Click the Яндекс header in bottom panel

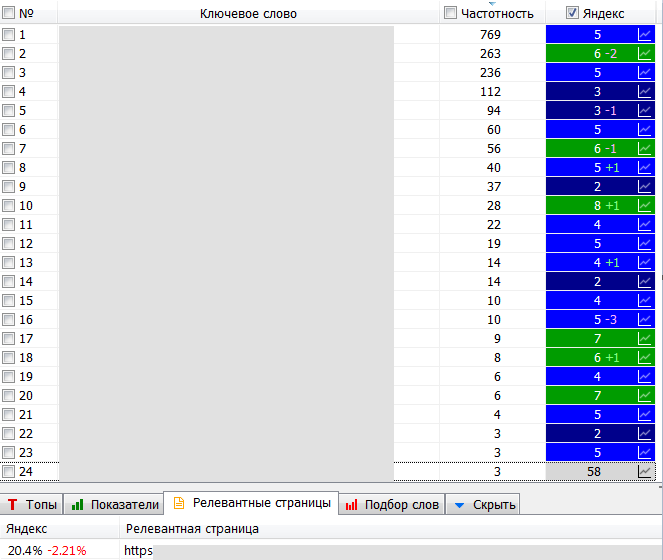point(27,529)
